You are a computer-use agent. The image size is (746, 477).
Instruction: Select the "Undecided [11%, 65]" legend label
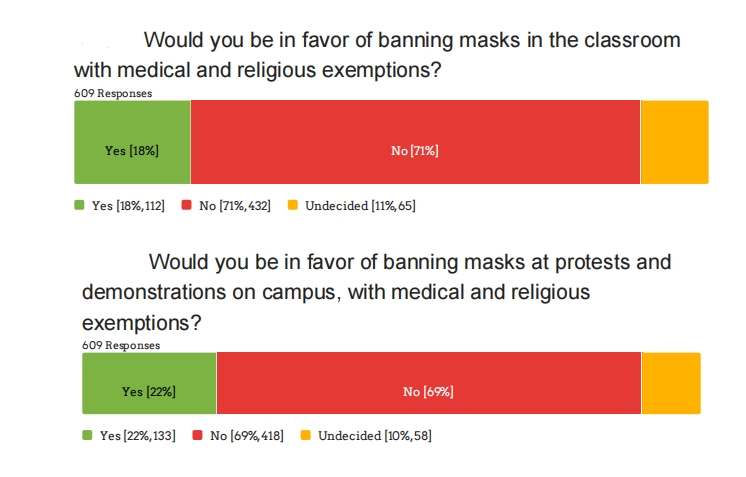tap(360, 206)
